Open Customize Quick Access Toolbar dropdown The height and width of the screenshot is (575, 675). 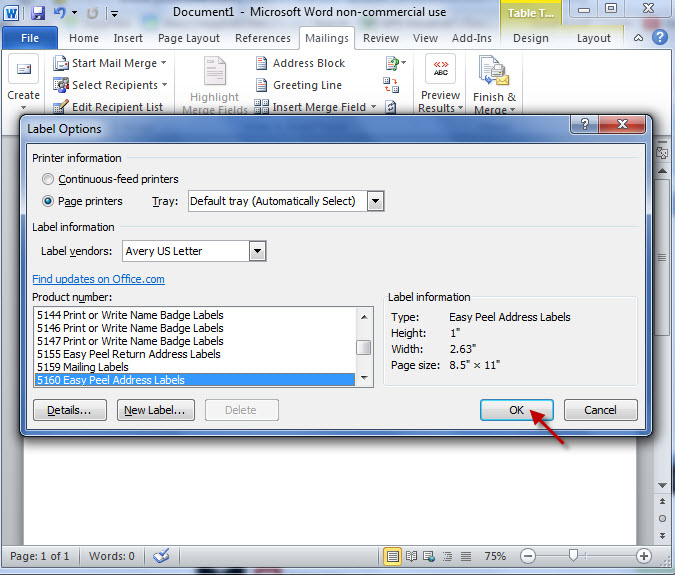(x=114, y=13)
